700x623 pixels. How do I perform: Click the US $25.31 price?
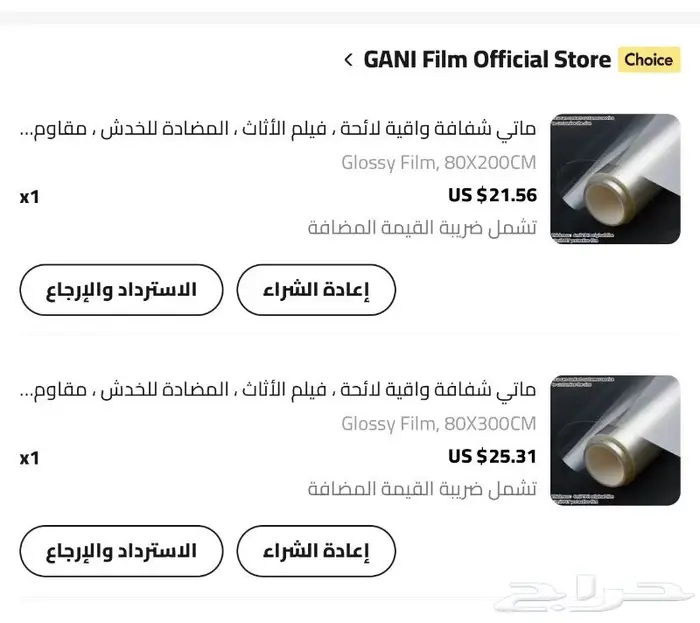click(x=492, y=457)
